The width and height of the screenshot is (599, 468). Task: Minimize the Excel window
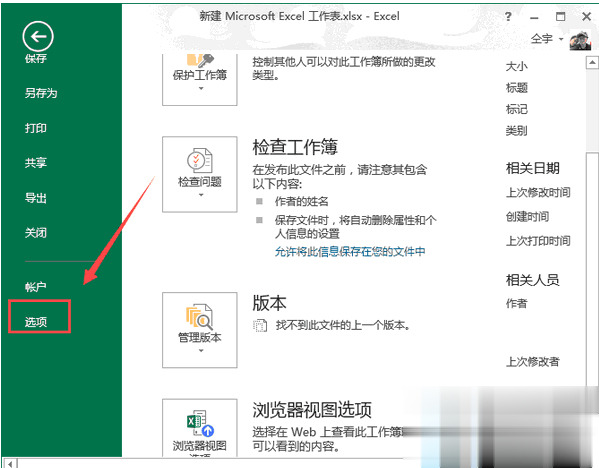[534, 18]
